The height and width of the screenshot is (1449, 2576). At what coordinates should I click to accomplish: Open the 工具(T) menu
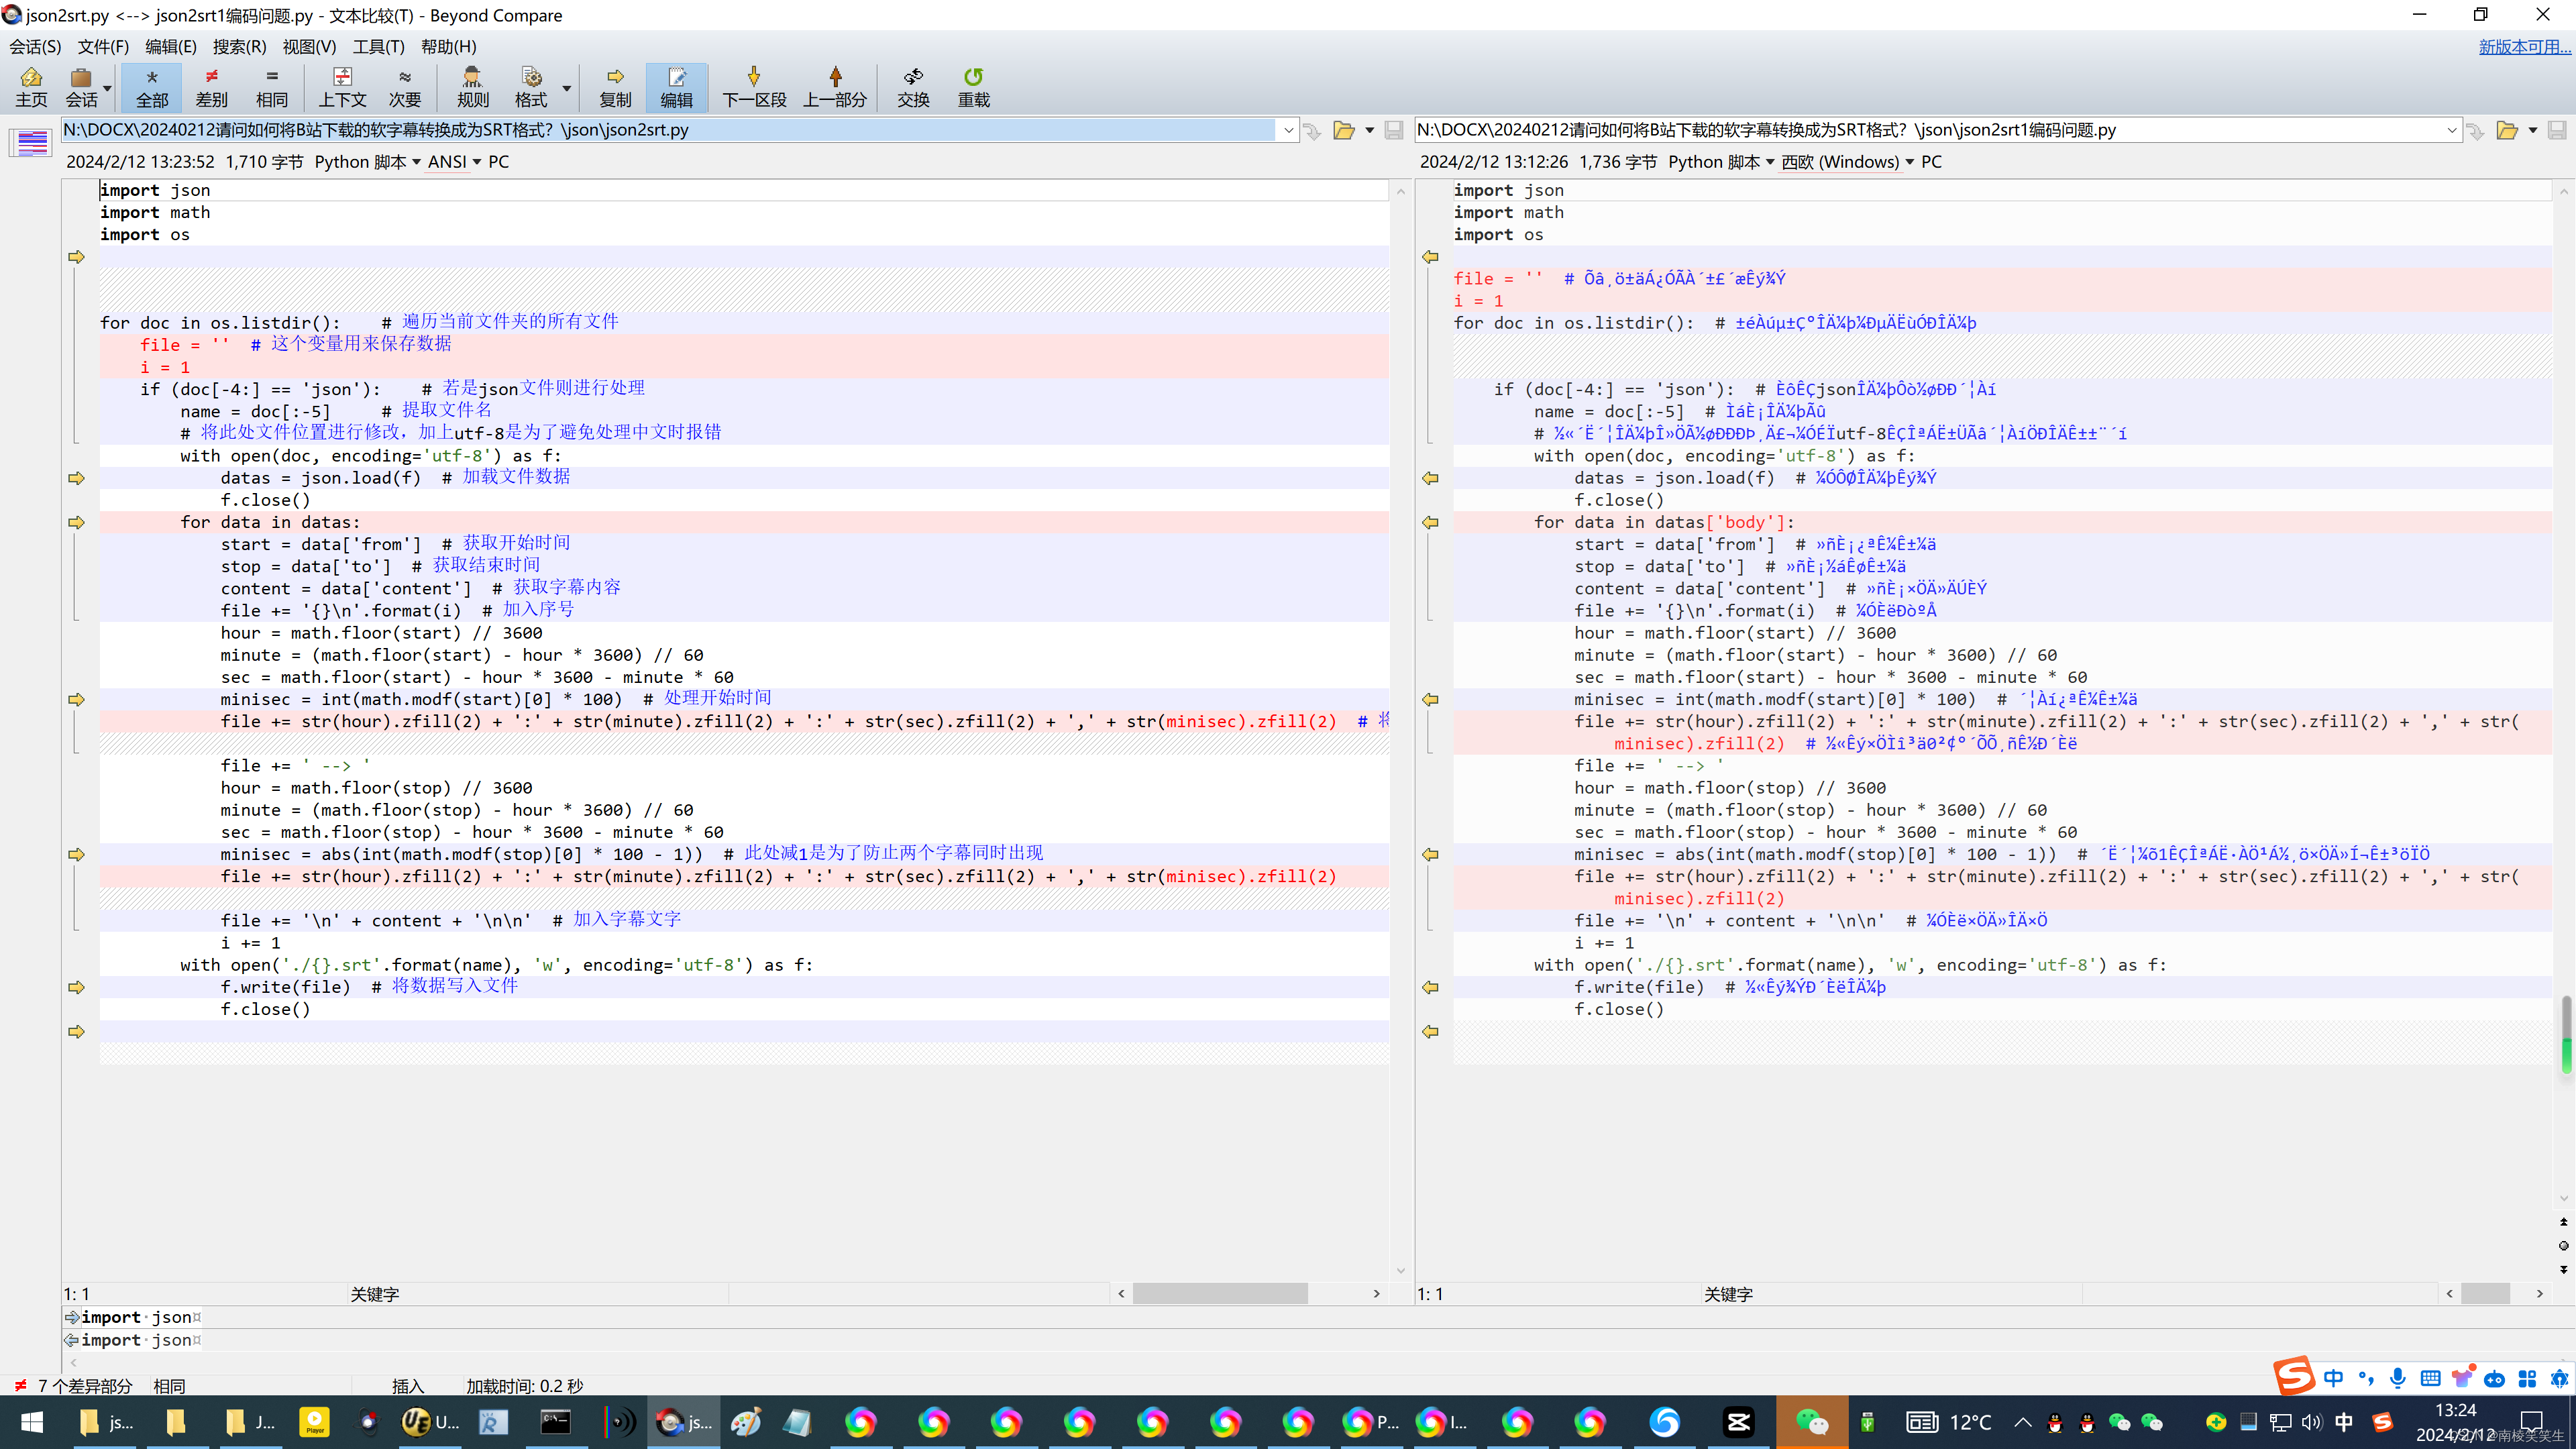[x=378, y=46]
